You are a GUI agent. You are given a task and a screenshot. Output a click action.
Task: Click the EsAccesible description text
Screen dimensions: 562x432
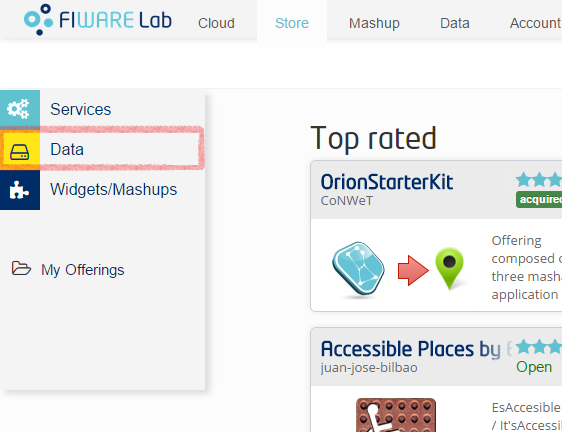(527, 416)
